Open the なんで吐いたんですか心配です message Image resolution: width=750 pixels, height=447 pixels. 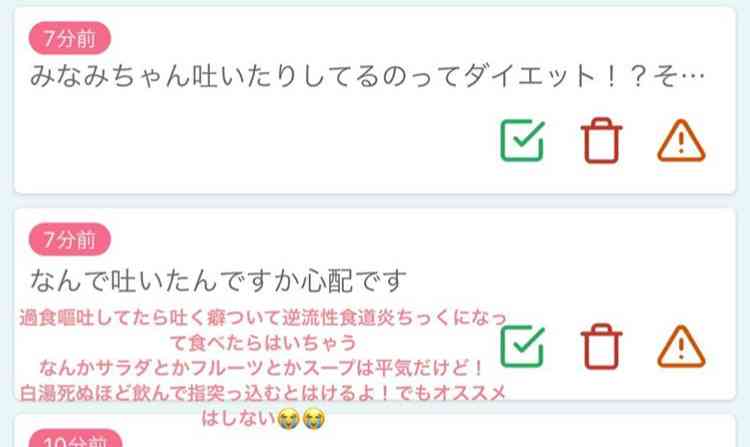[x=218, y=281]
